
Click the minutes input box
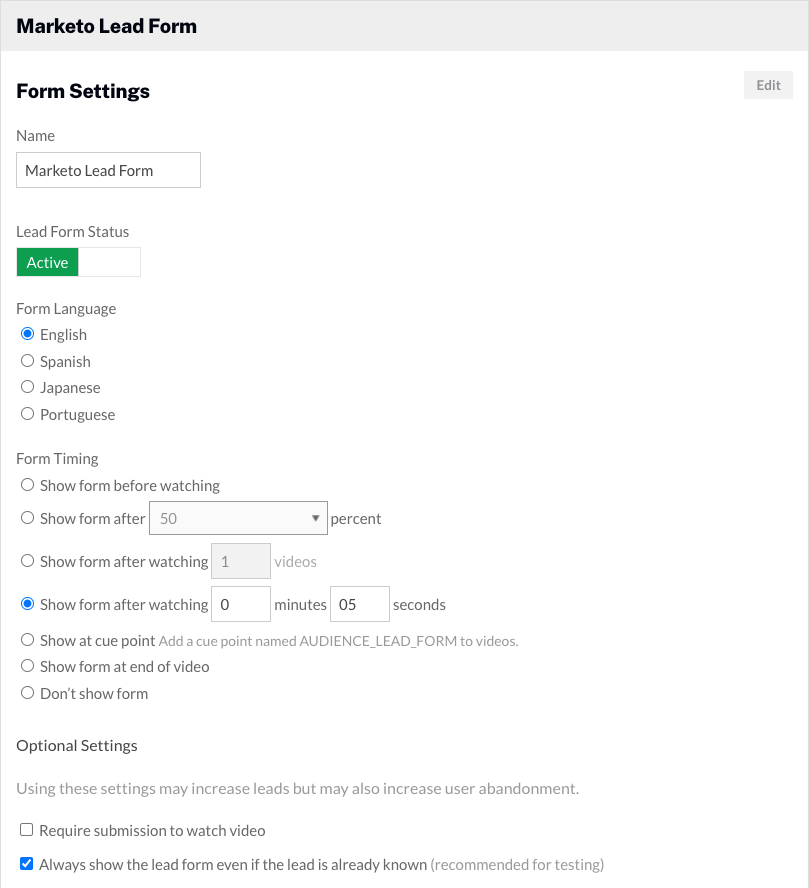(x=240, y=604)
